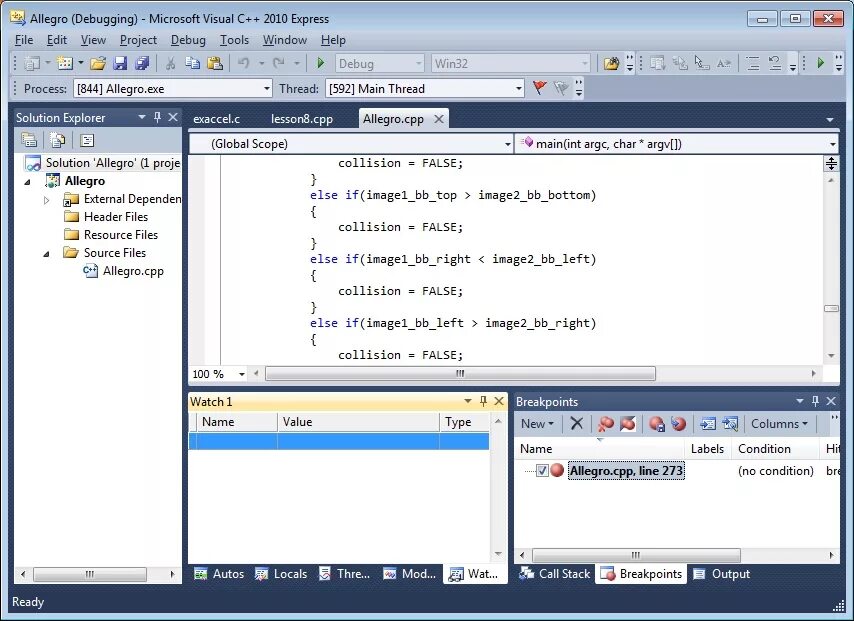
Task: Click the Cut scissors icon
Action: click(170, 64)
